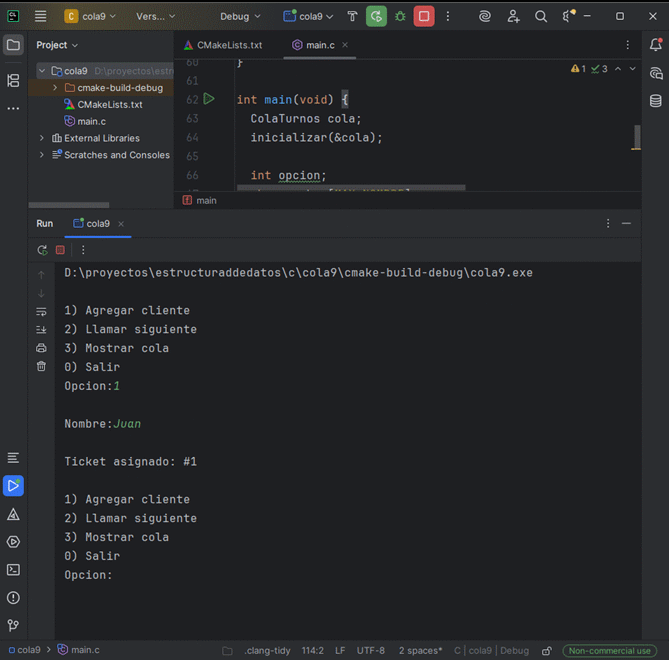Click the Rerun icon in Run panel

click(42, 250)
